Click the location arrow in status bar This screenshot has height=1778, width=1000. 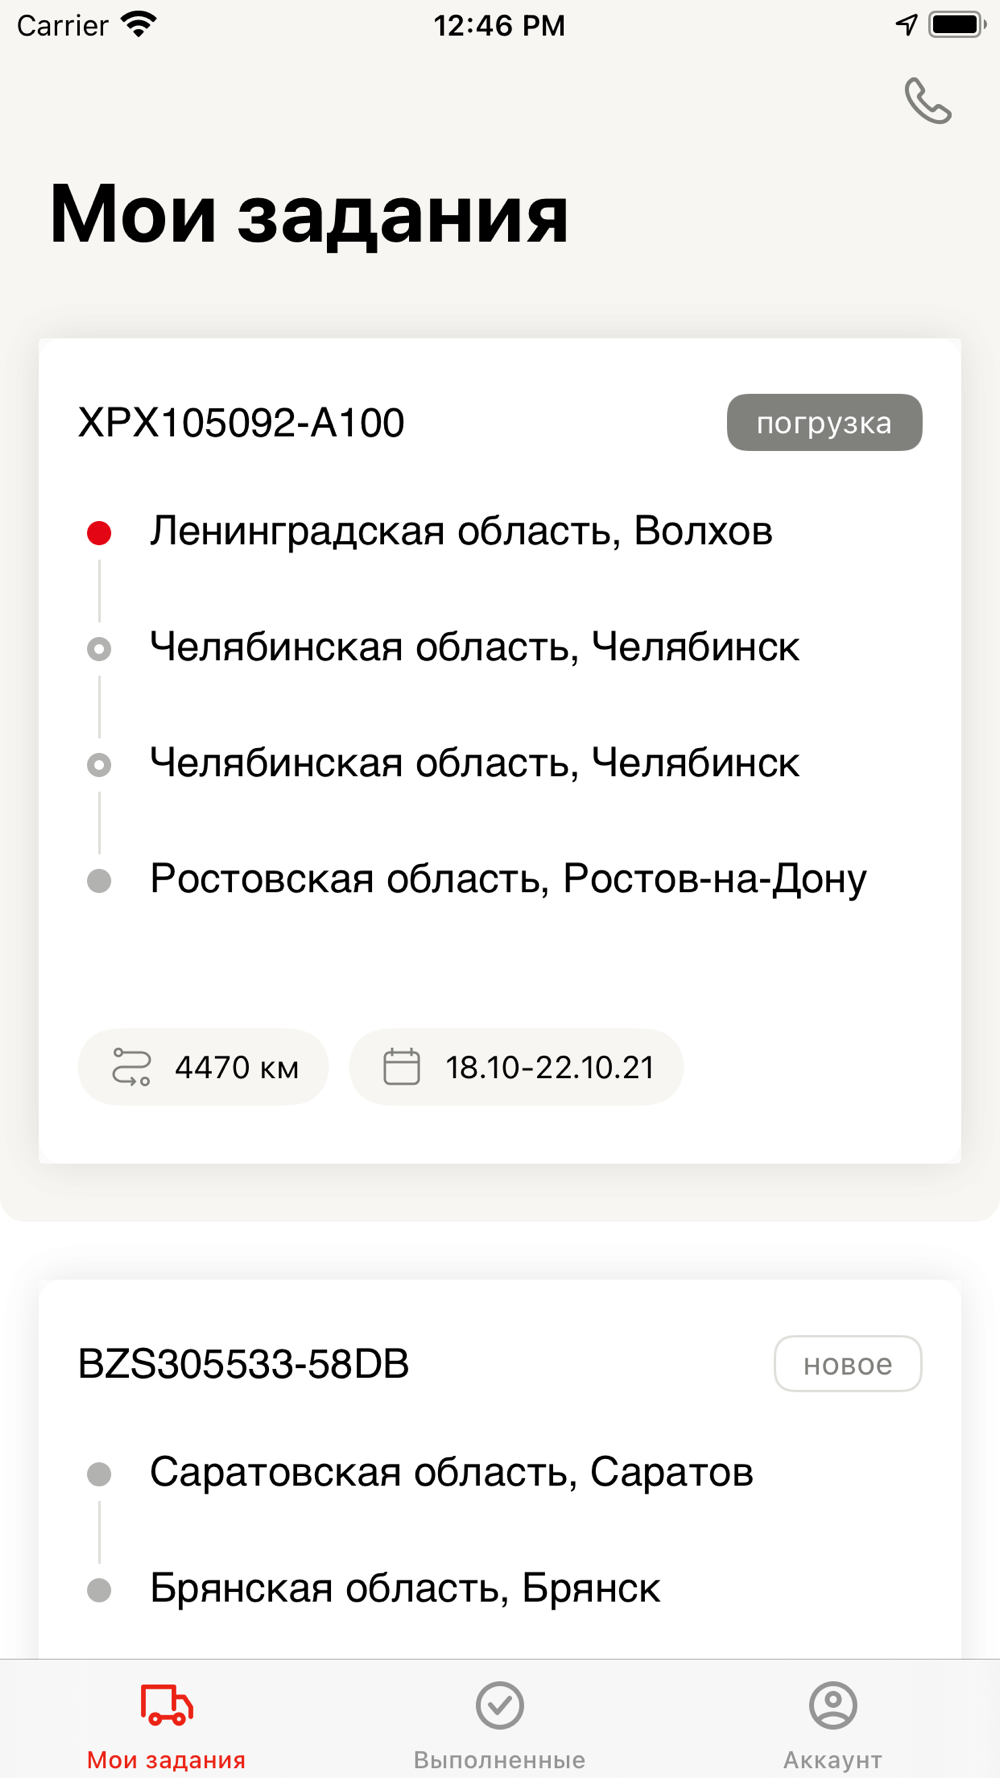tap(906, 25)
